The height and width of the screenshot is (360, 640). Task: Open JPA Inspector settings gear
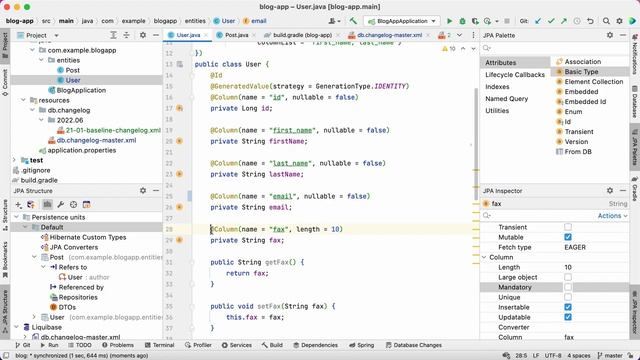click(x=609, y=191)
